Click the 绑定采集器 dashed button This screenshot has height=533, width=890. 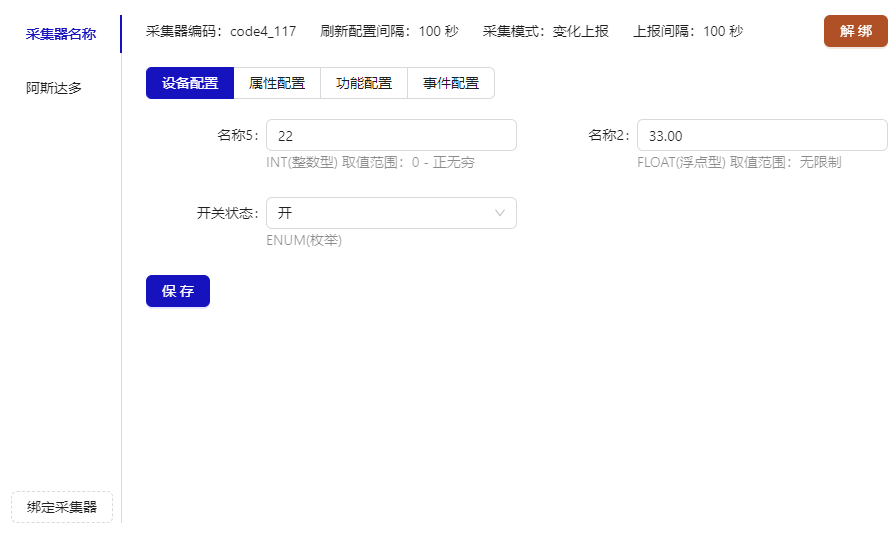(x=62, y=507)
